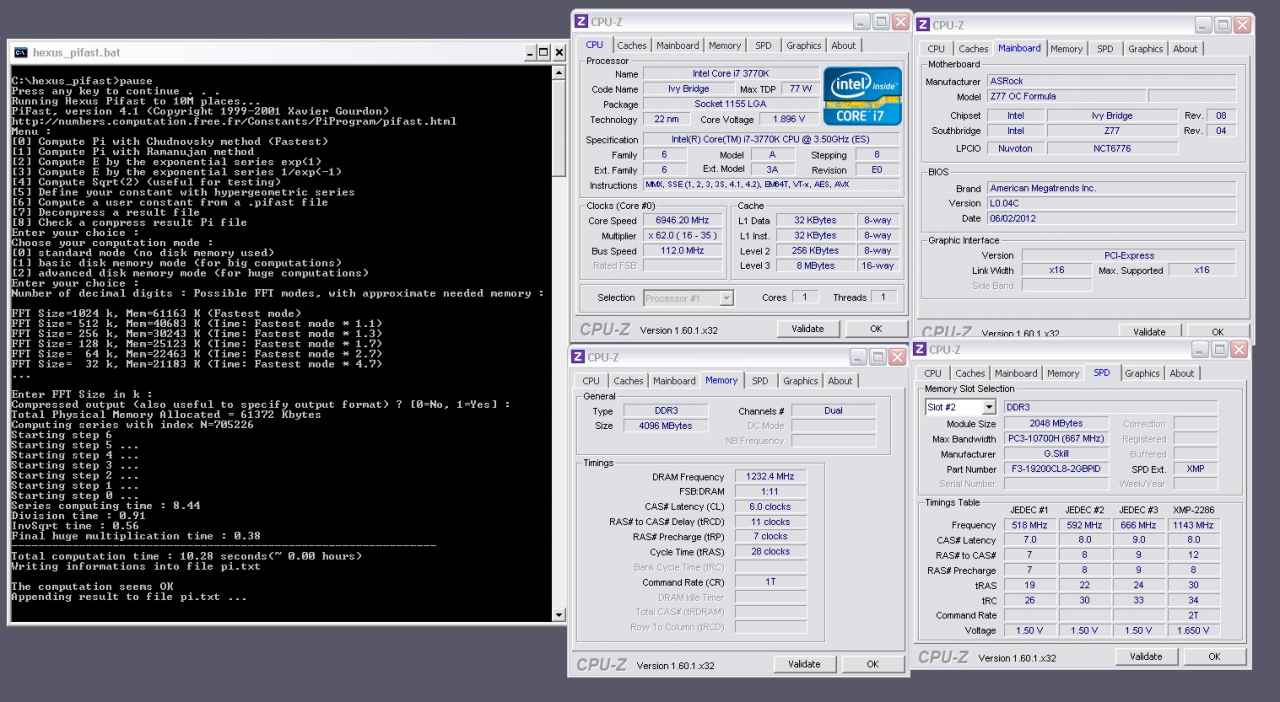The width and height of the screenshot is (1280, 702).
Task: Click the Level 3 cache value 8 MBytes
Action: pos(815,266)
